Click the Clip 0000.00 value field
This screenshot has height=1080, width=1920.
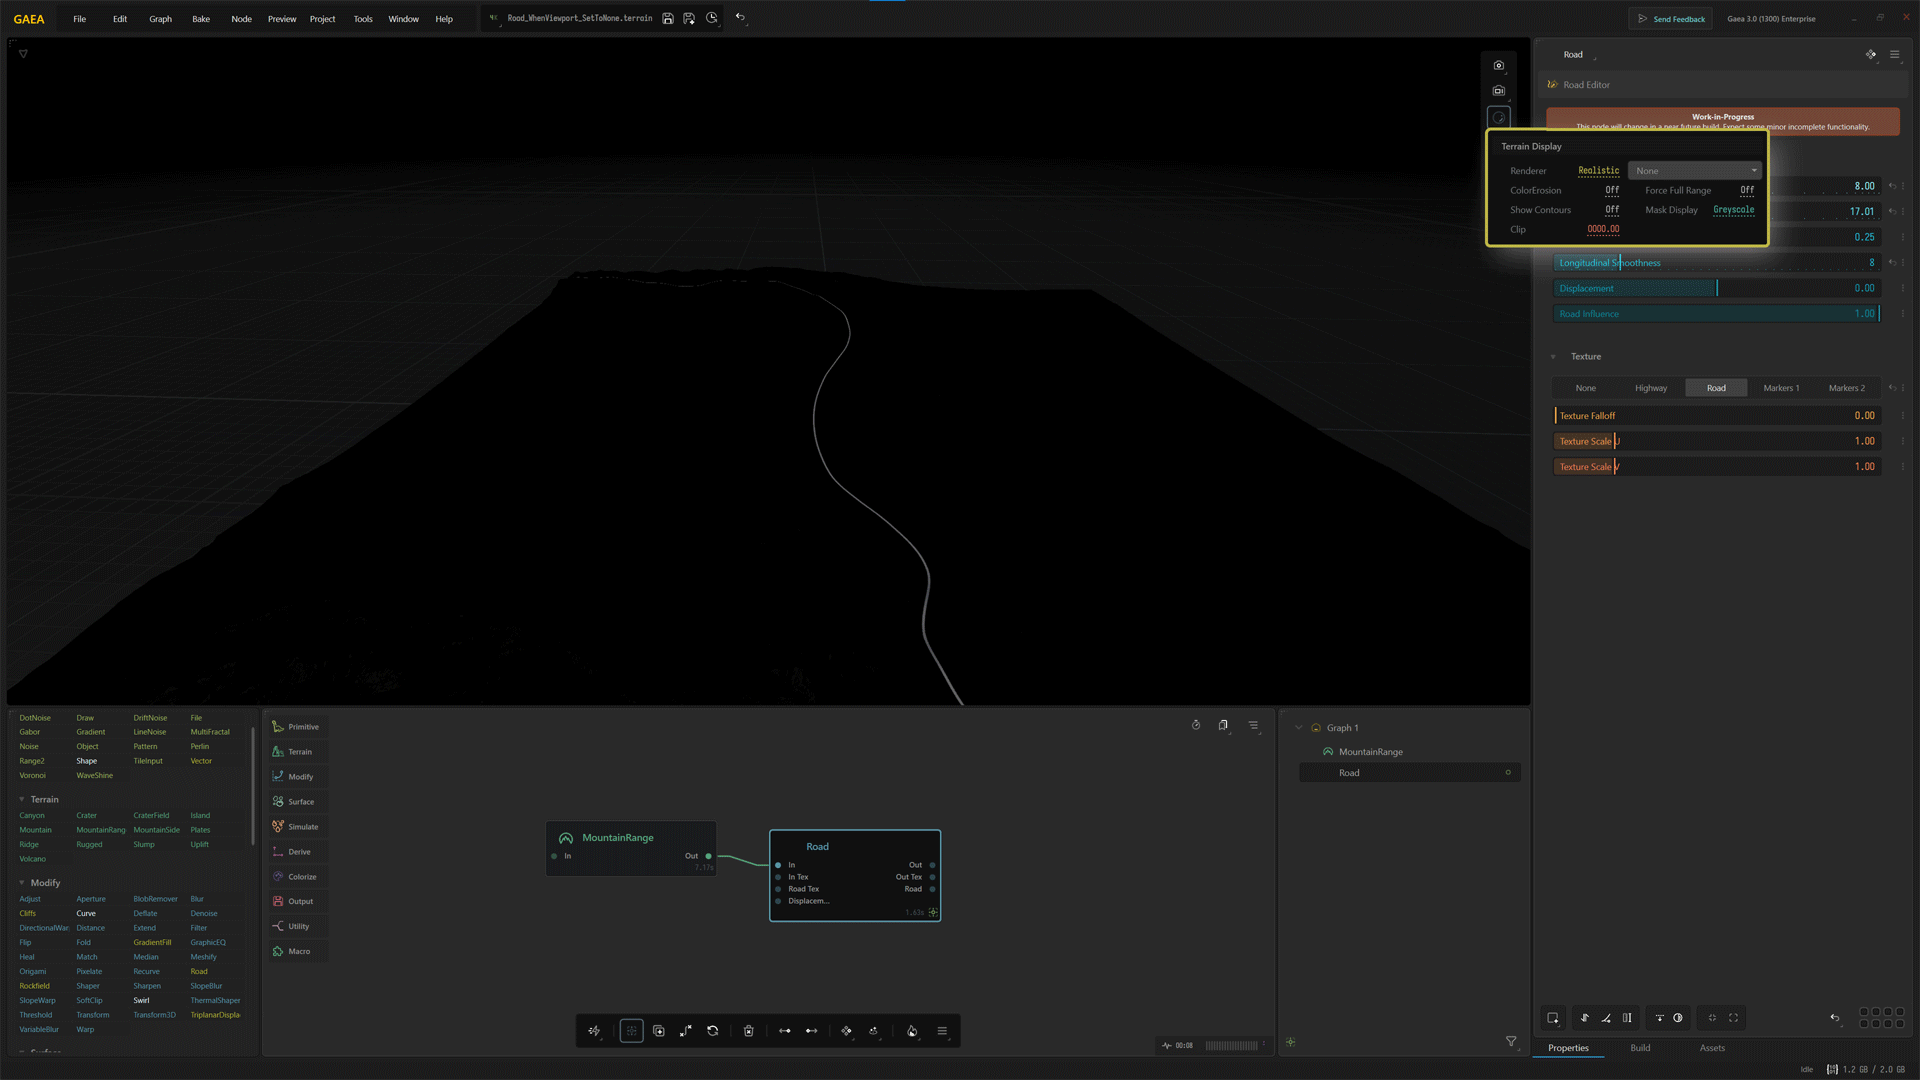click(1603, 229)
